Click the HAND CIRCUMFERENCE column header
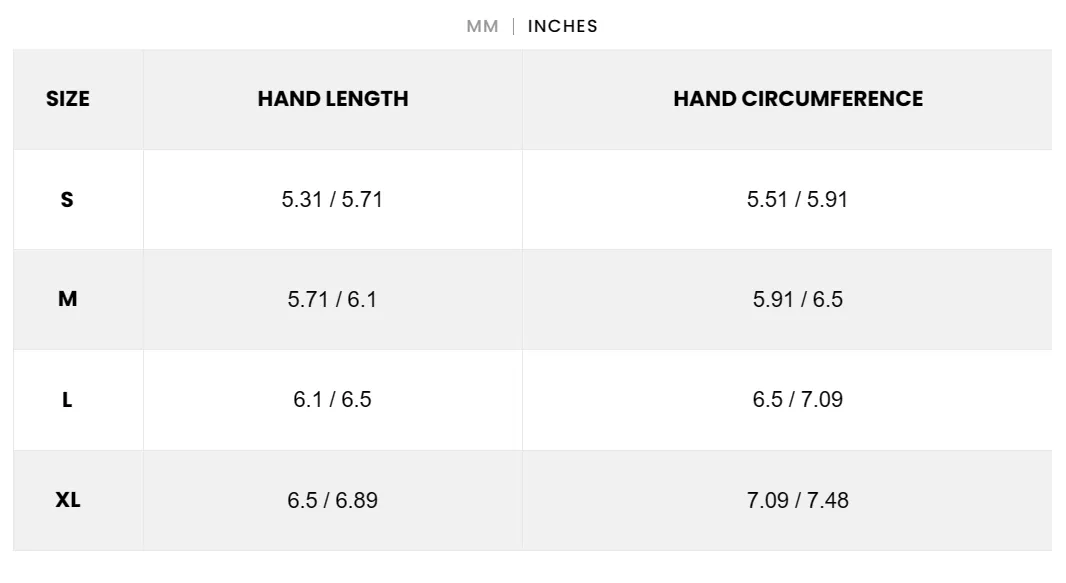The image size is (1066, 583). pos(797,99)
